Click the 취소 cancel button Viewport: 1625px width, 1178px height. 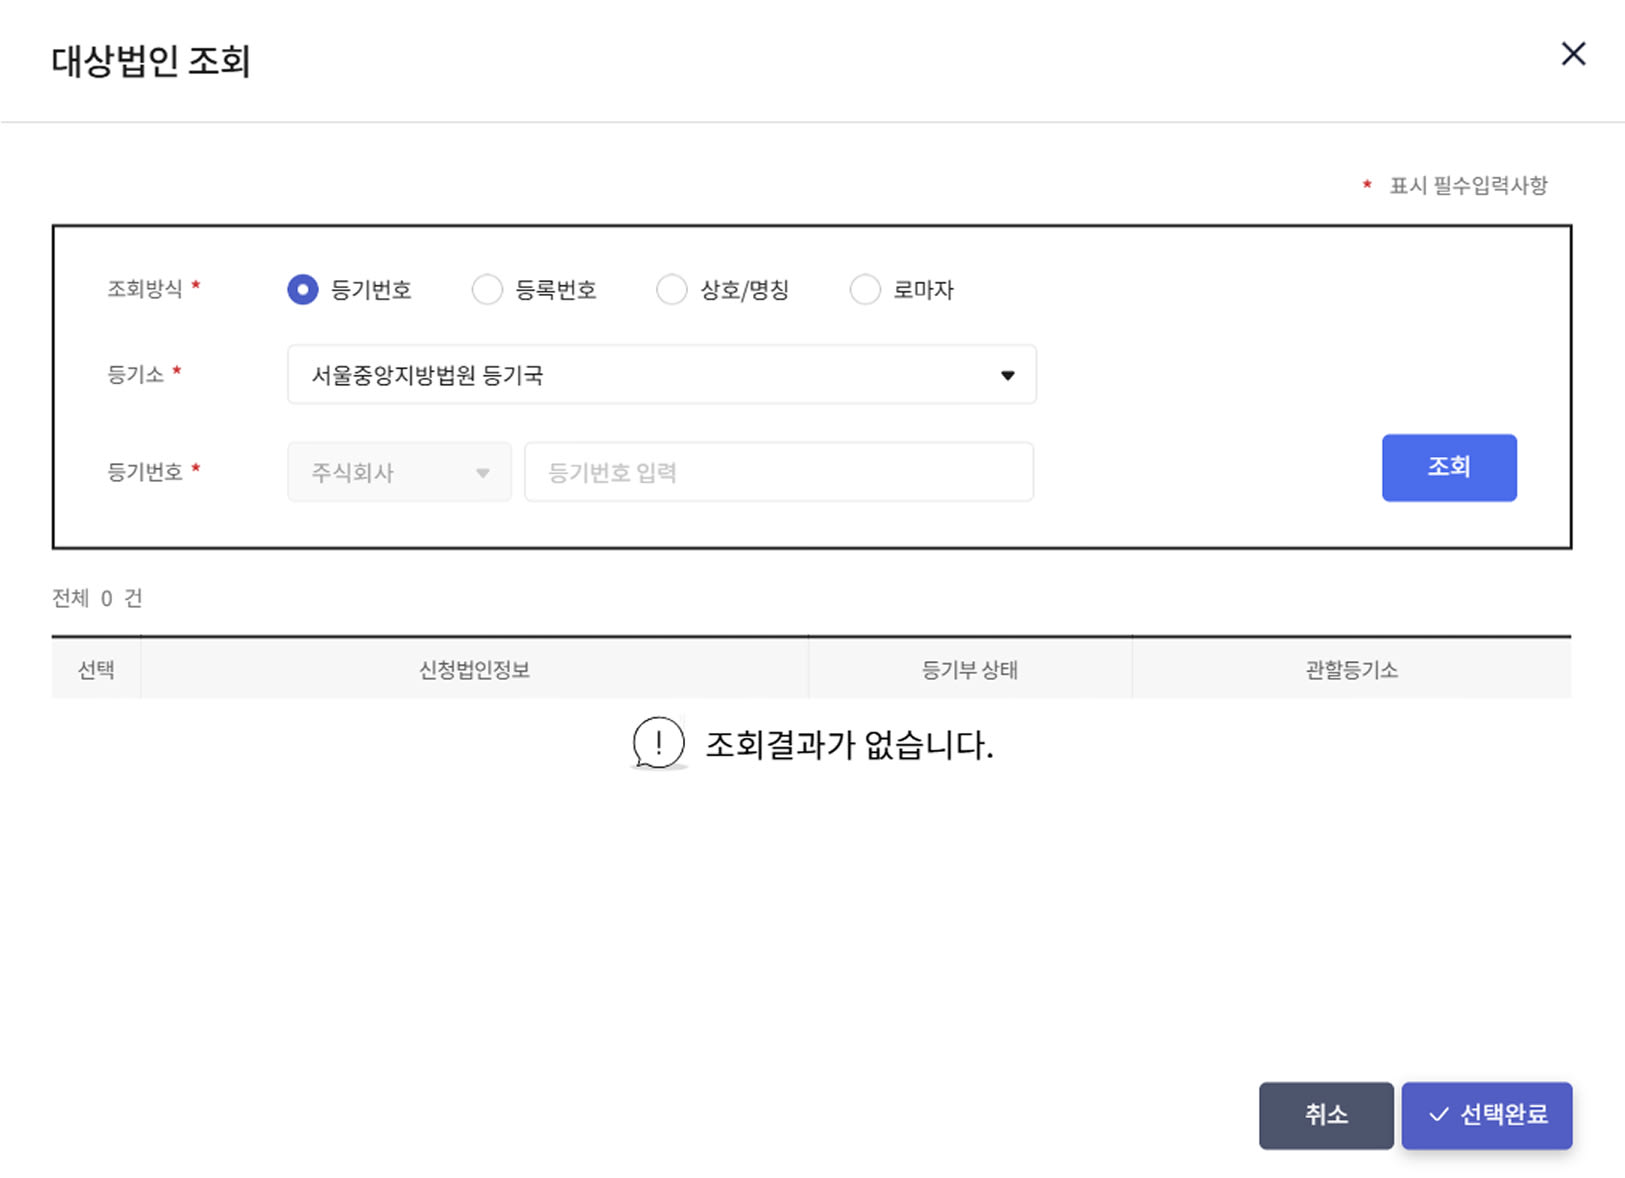(1326, 1116)
